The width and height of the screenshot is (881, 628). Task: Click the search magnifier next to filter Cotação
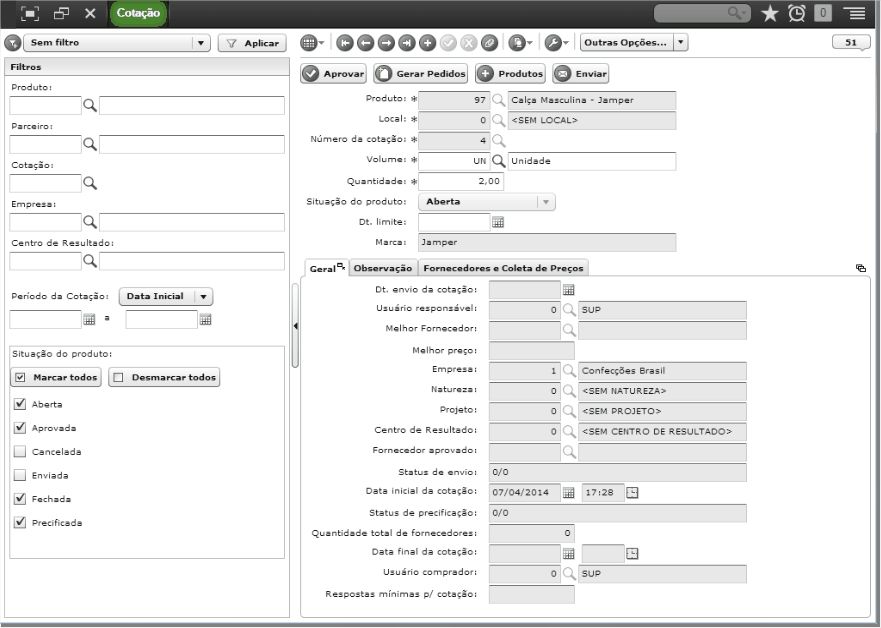(90, 183)
